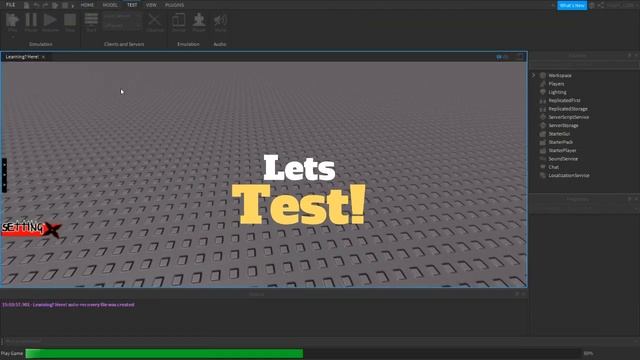The height and width of the screenshot is (360, 640).
Task: Click the What's New button
Action: [x=572, y=5]
